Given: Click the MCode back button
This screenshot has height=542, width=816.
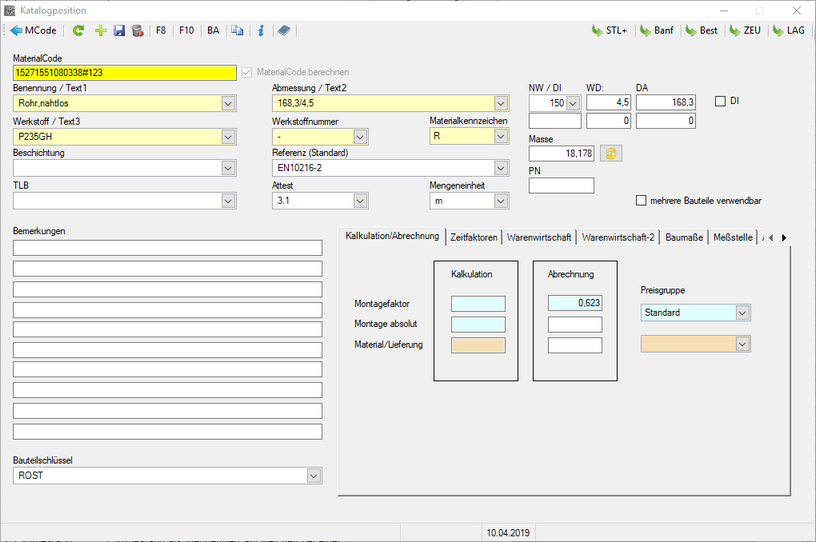Looking at the screenshot, I should coord(34,31).
